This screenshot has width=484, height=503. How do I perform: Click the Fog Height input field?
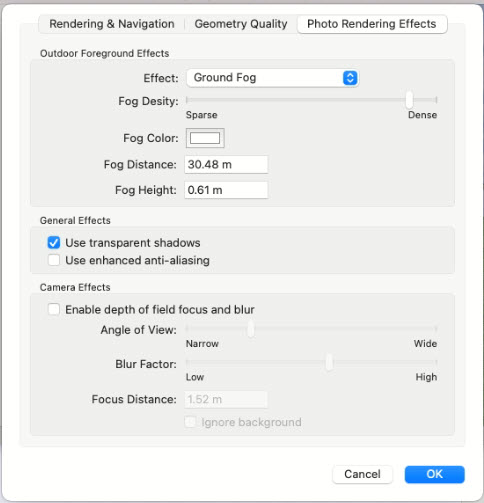click(x=226, y=190)
